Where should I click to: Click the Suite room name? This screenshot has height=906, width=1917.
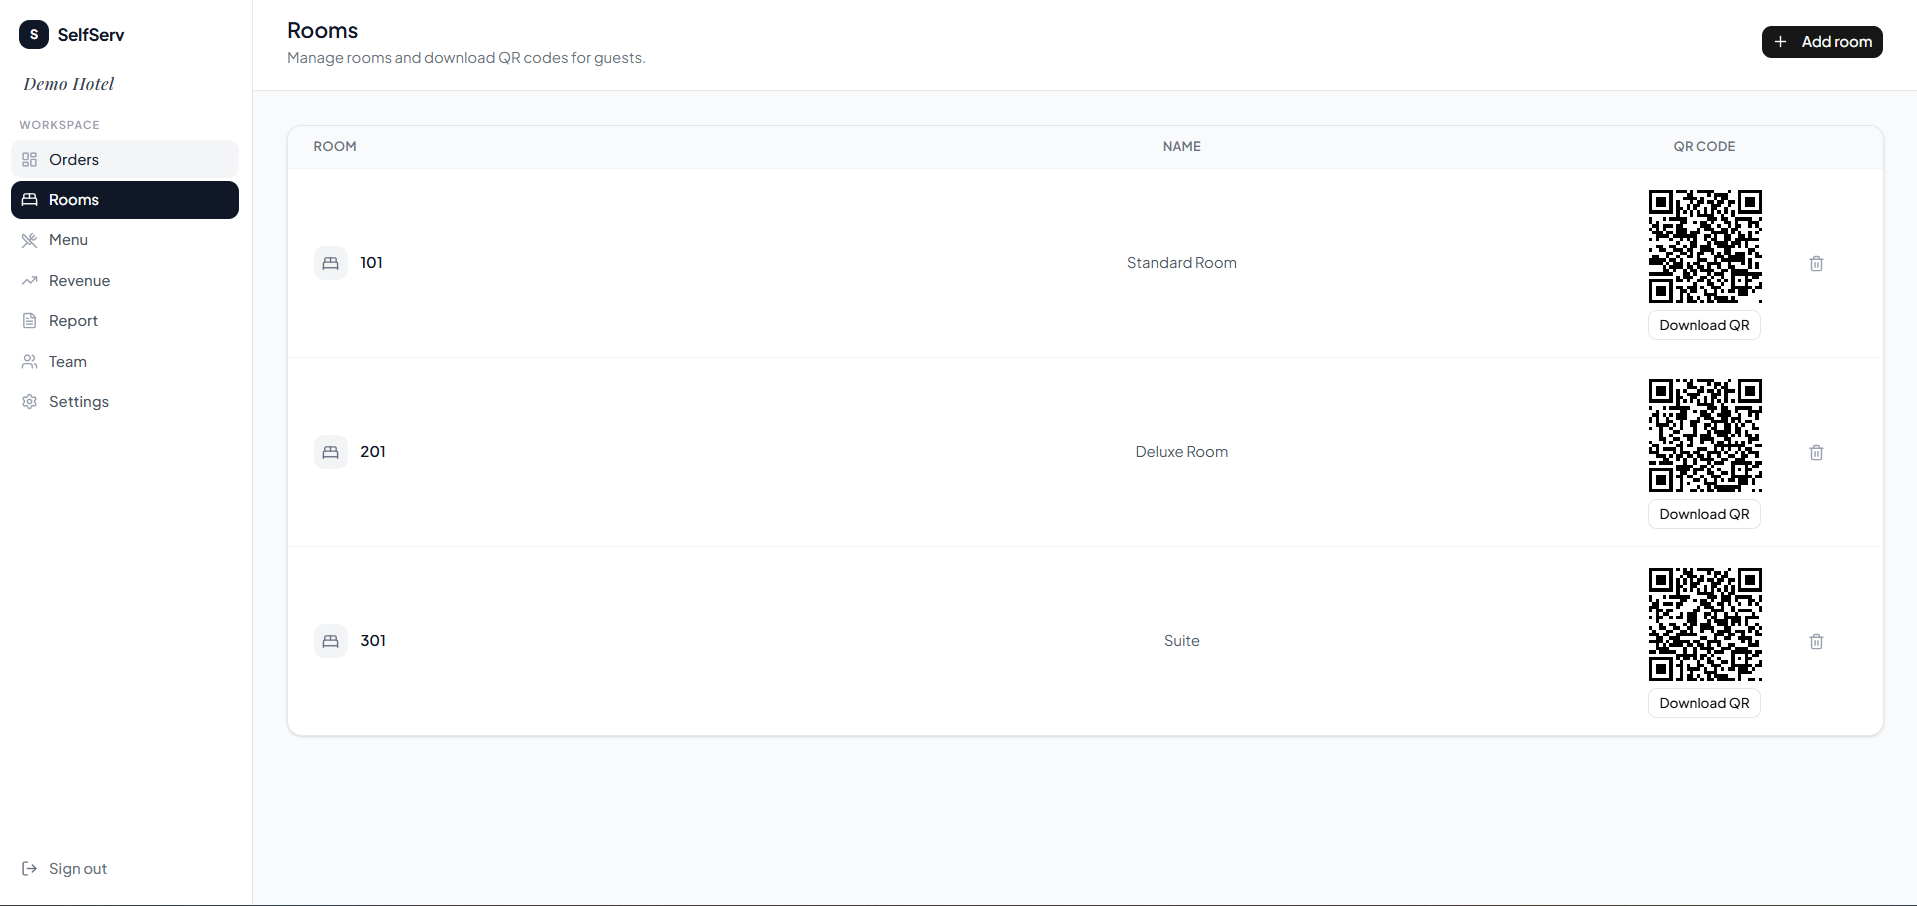pyautogui.click(x=1182, y=641)
